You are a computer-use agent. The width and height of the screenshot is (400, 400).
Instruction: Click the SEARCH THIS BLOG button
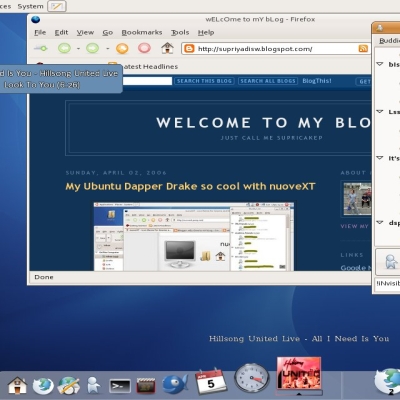[x=204, y=81]
